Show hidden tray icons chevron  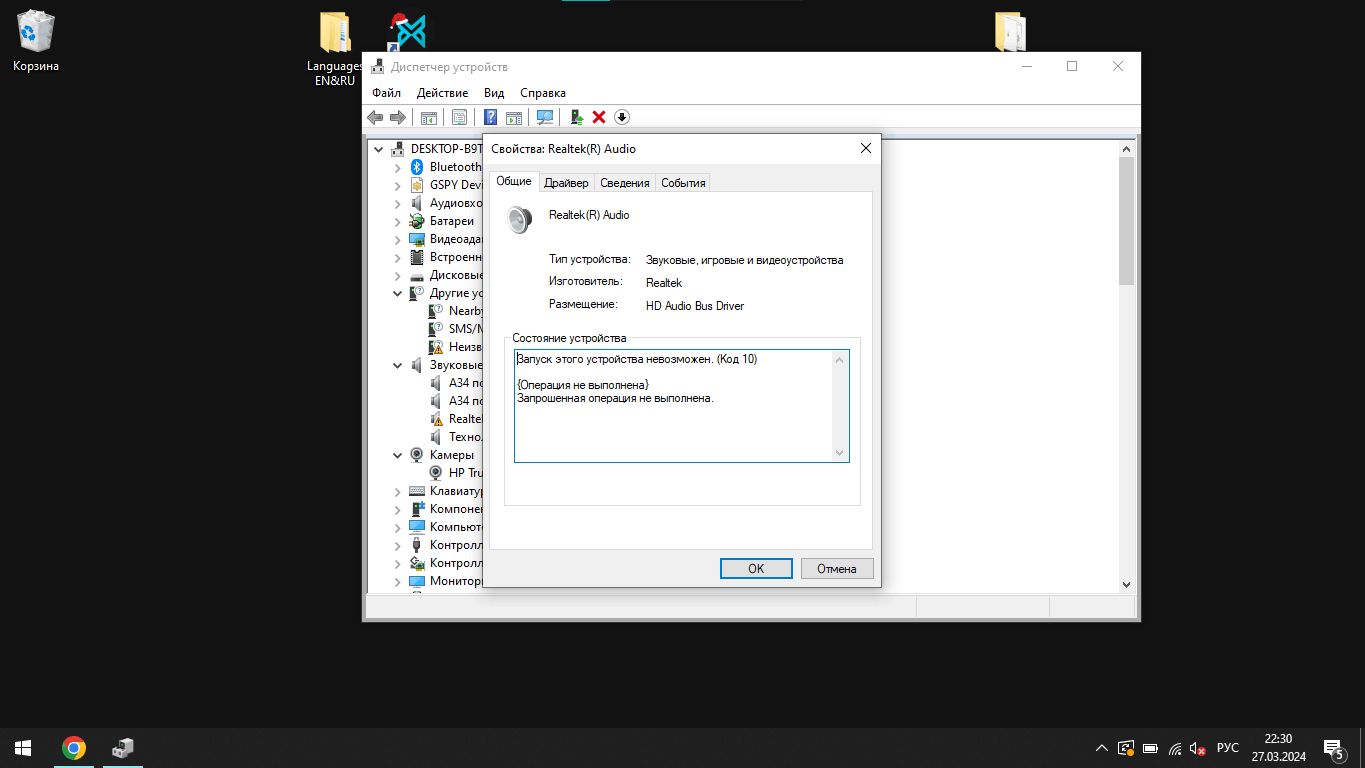point(1102,748)
